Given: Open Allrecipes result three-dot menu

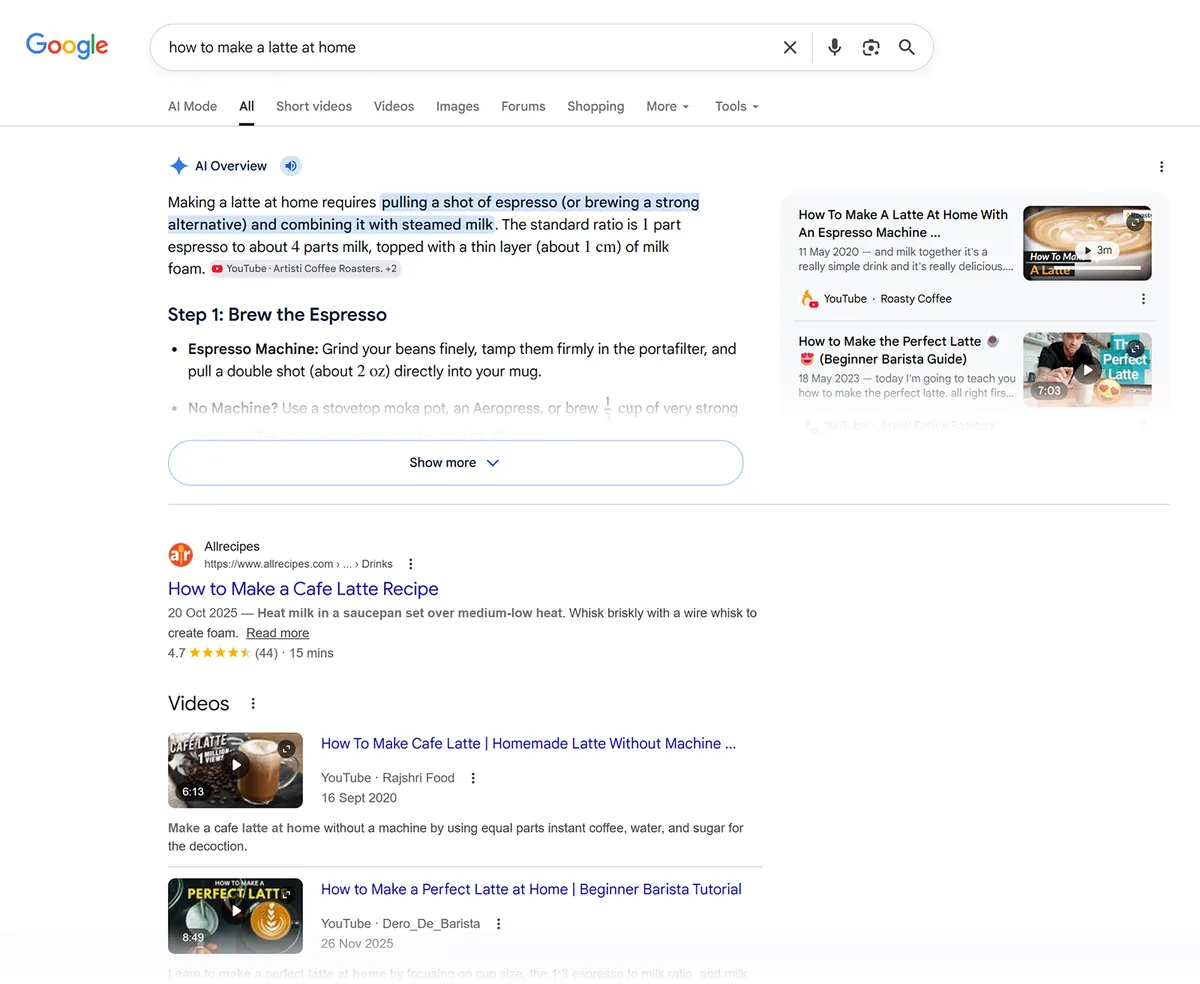Looking at the screenshot, I should click(x=410, y=564).
